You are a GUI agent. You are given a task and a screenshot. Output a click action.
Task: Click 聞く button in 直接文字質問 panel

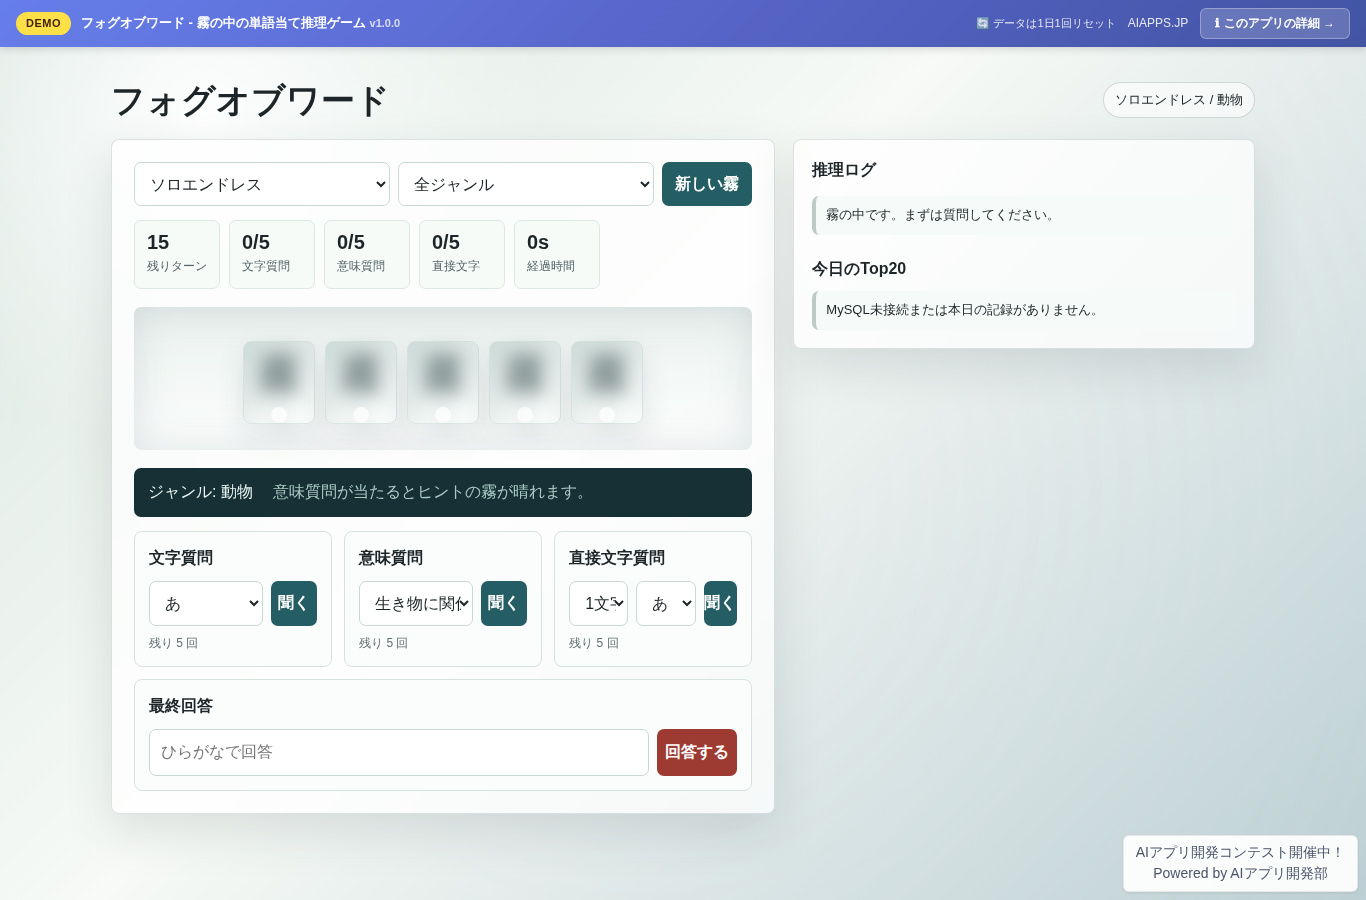point(720,603)
